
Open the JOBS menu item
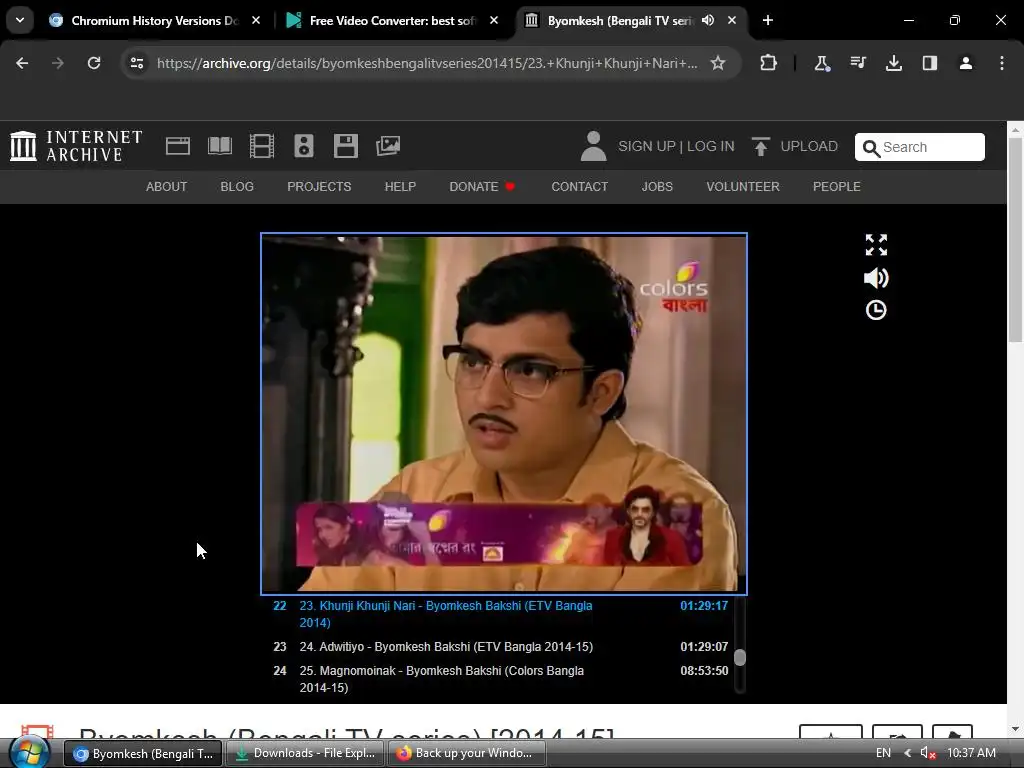click(x=657, y=187)
